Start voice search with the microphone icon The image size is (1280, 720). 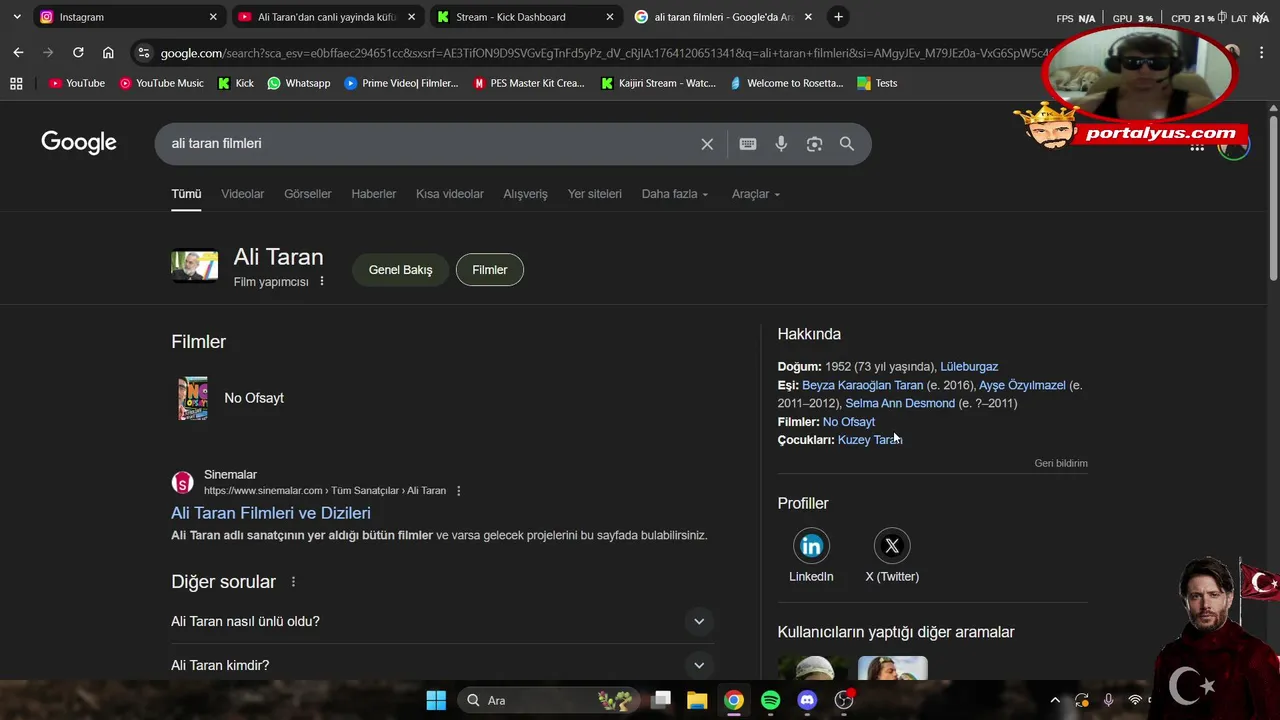pos(781,144)
